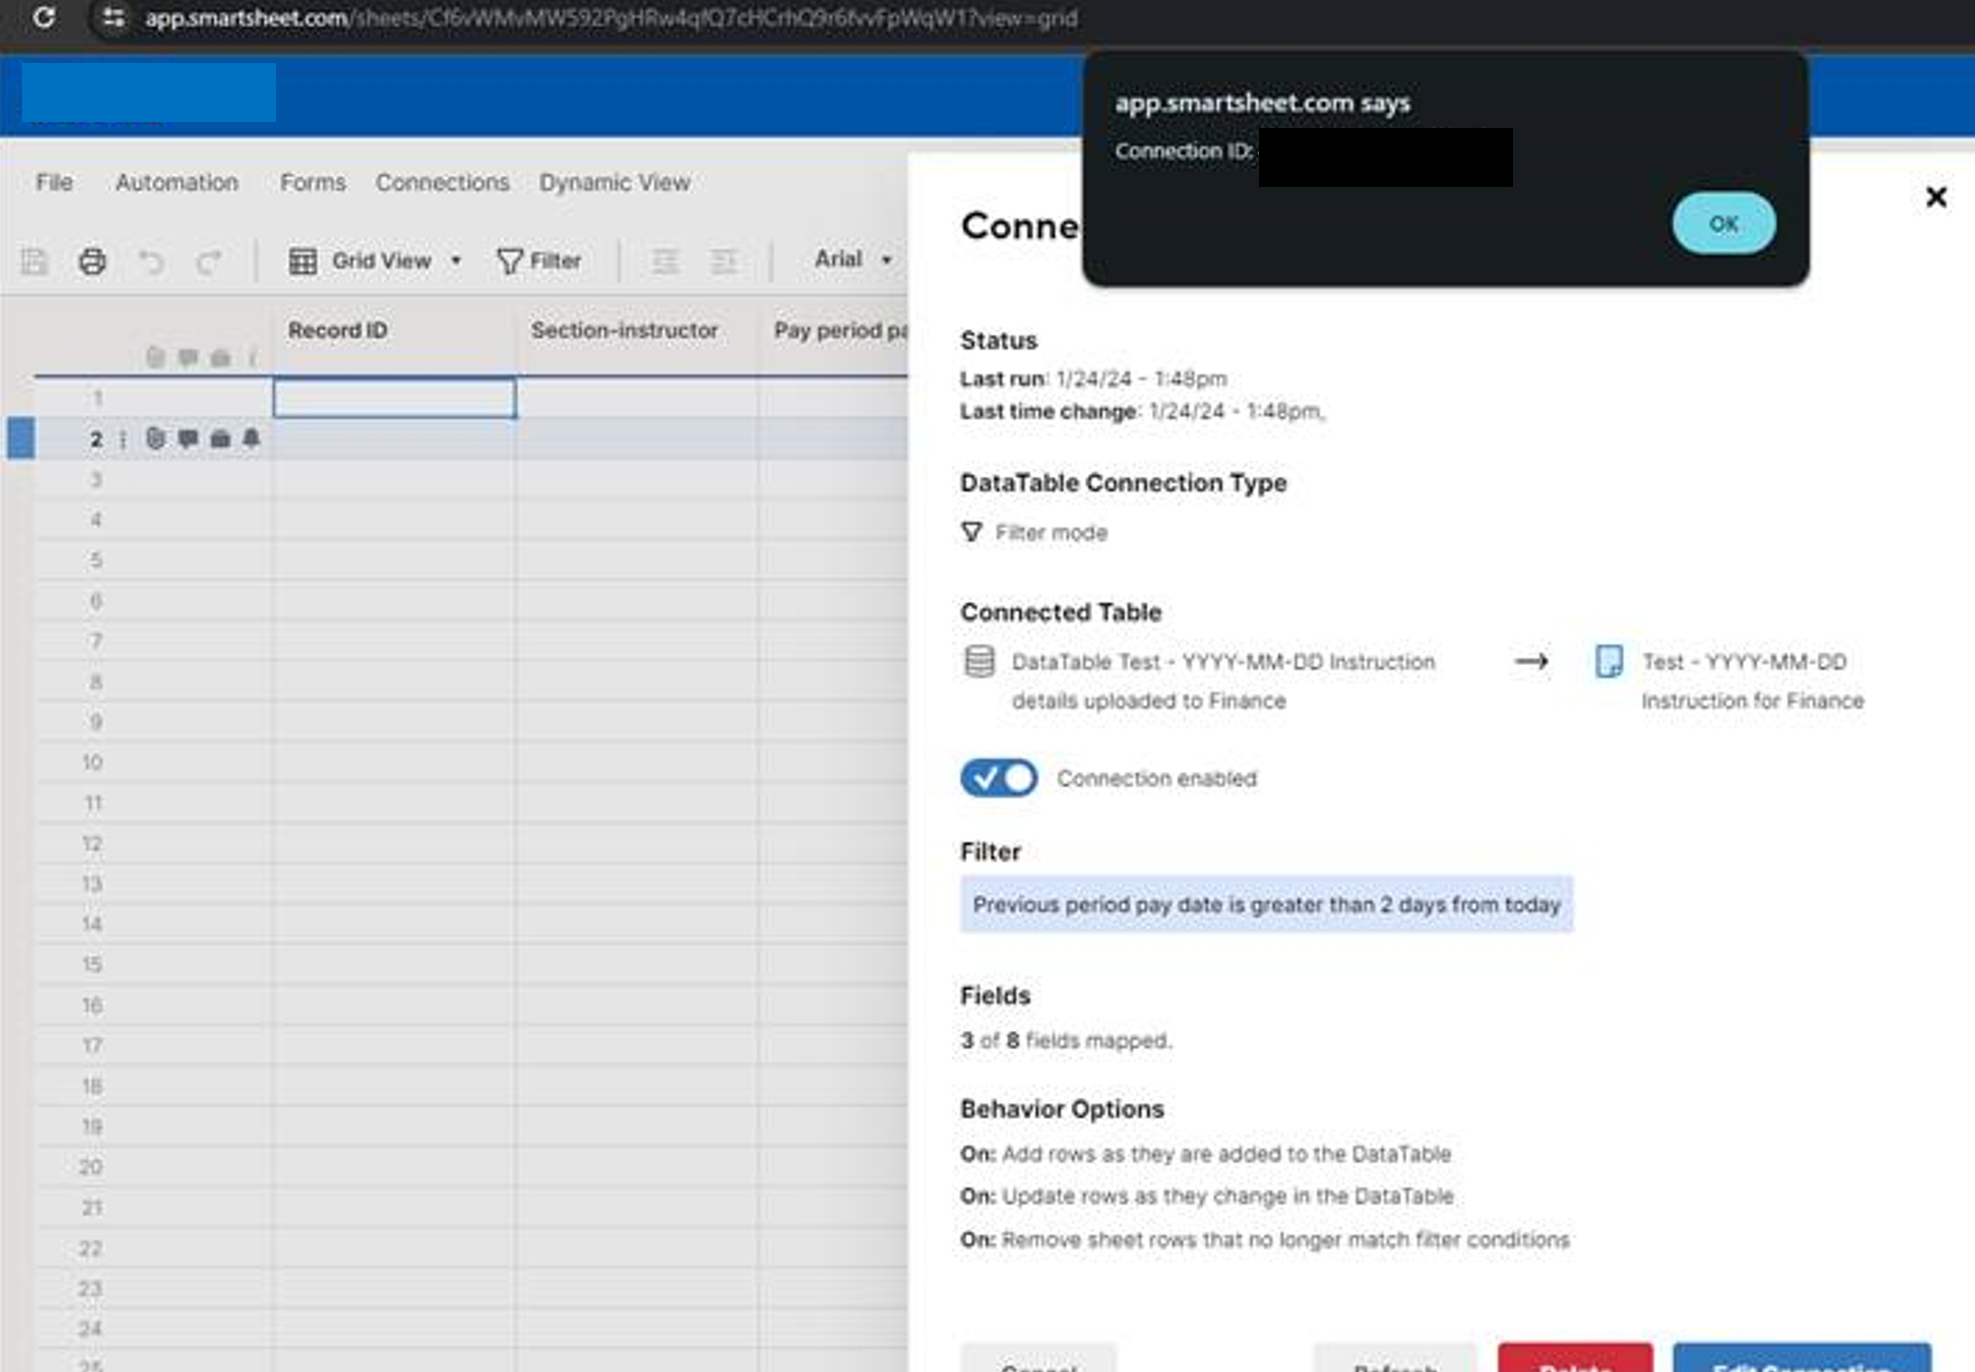Click the DataTable database icon
The image size is (1975, 1372).
pyautogui.click(x=979, y=661)
